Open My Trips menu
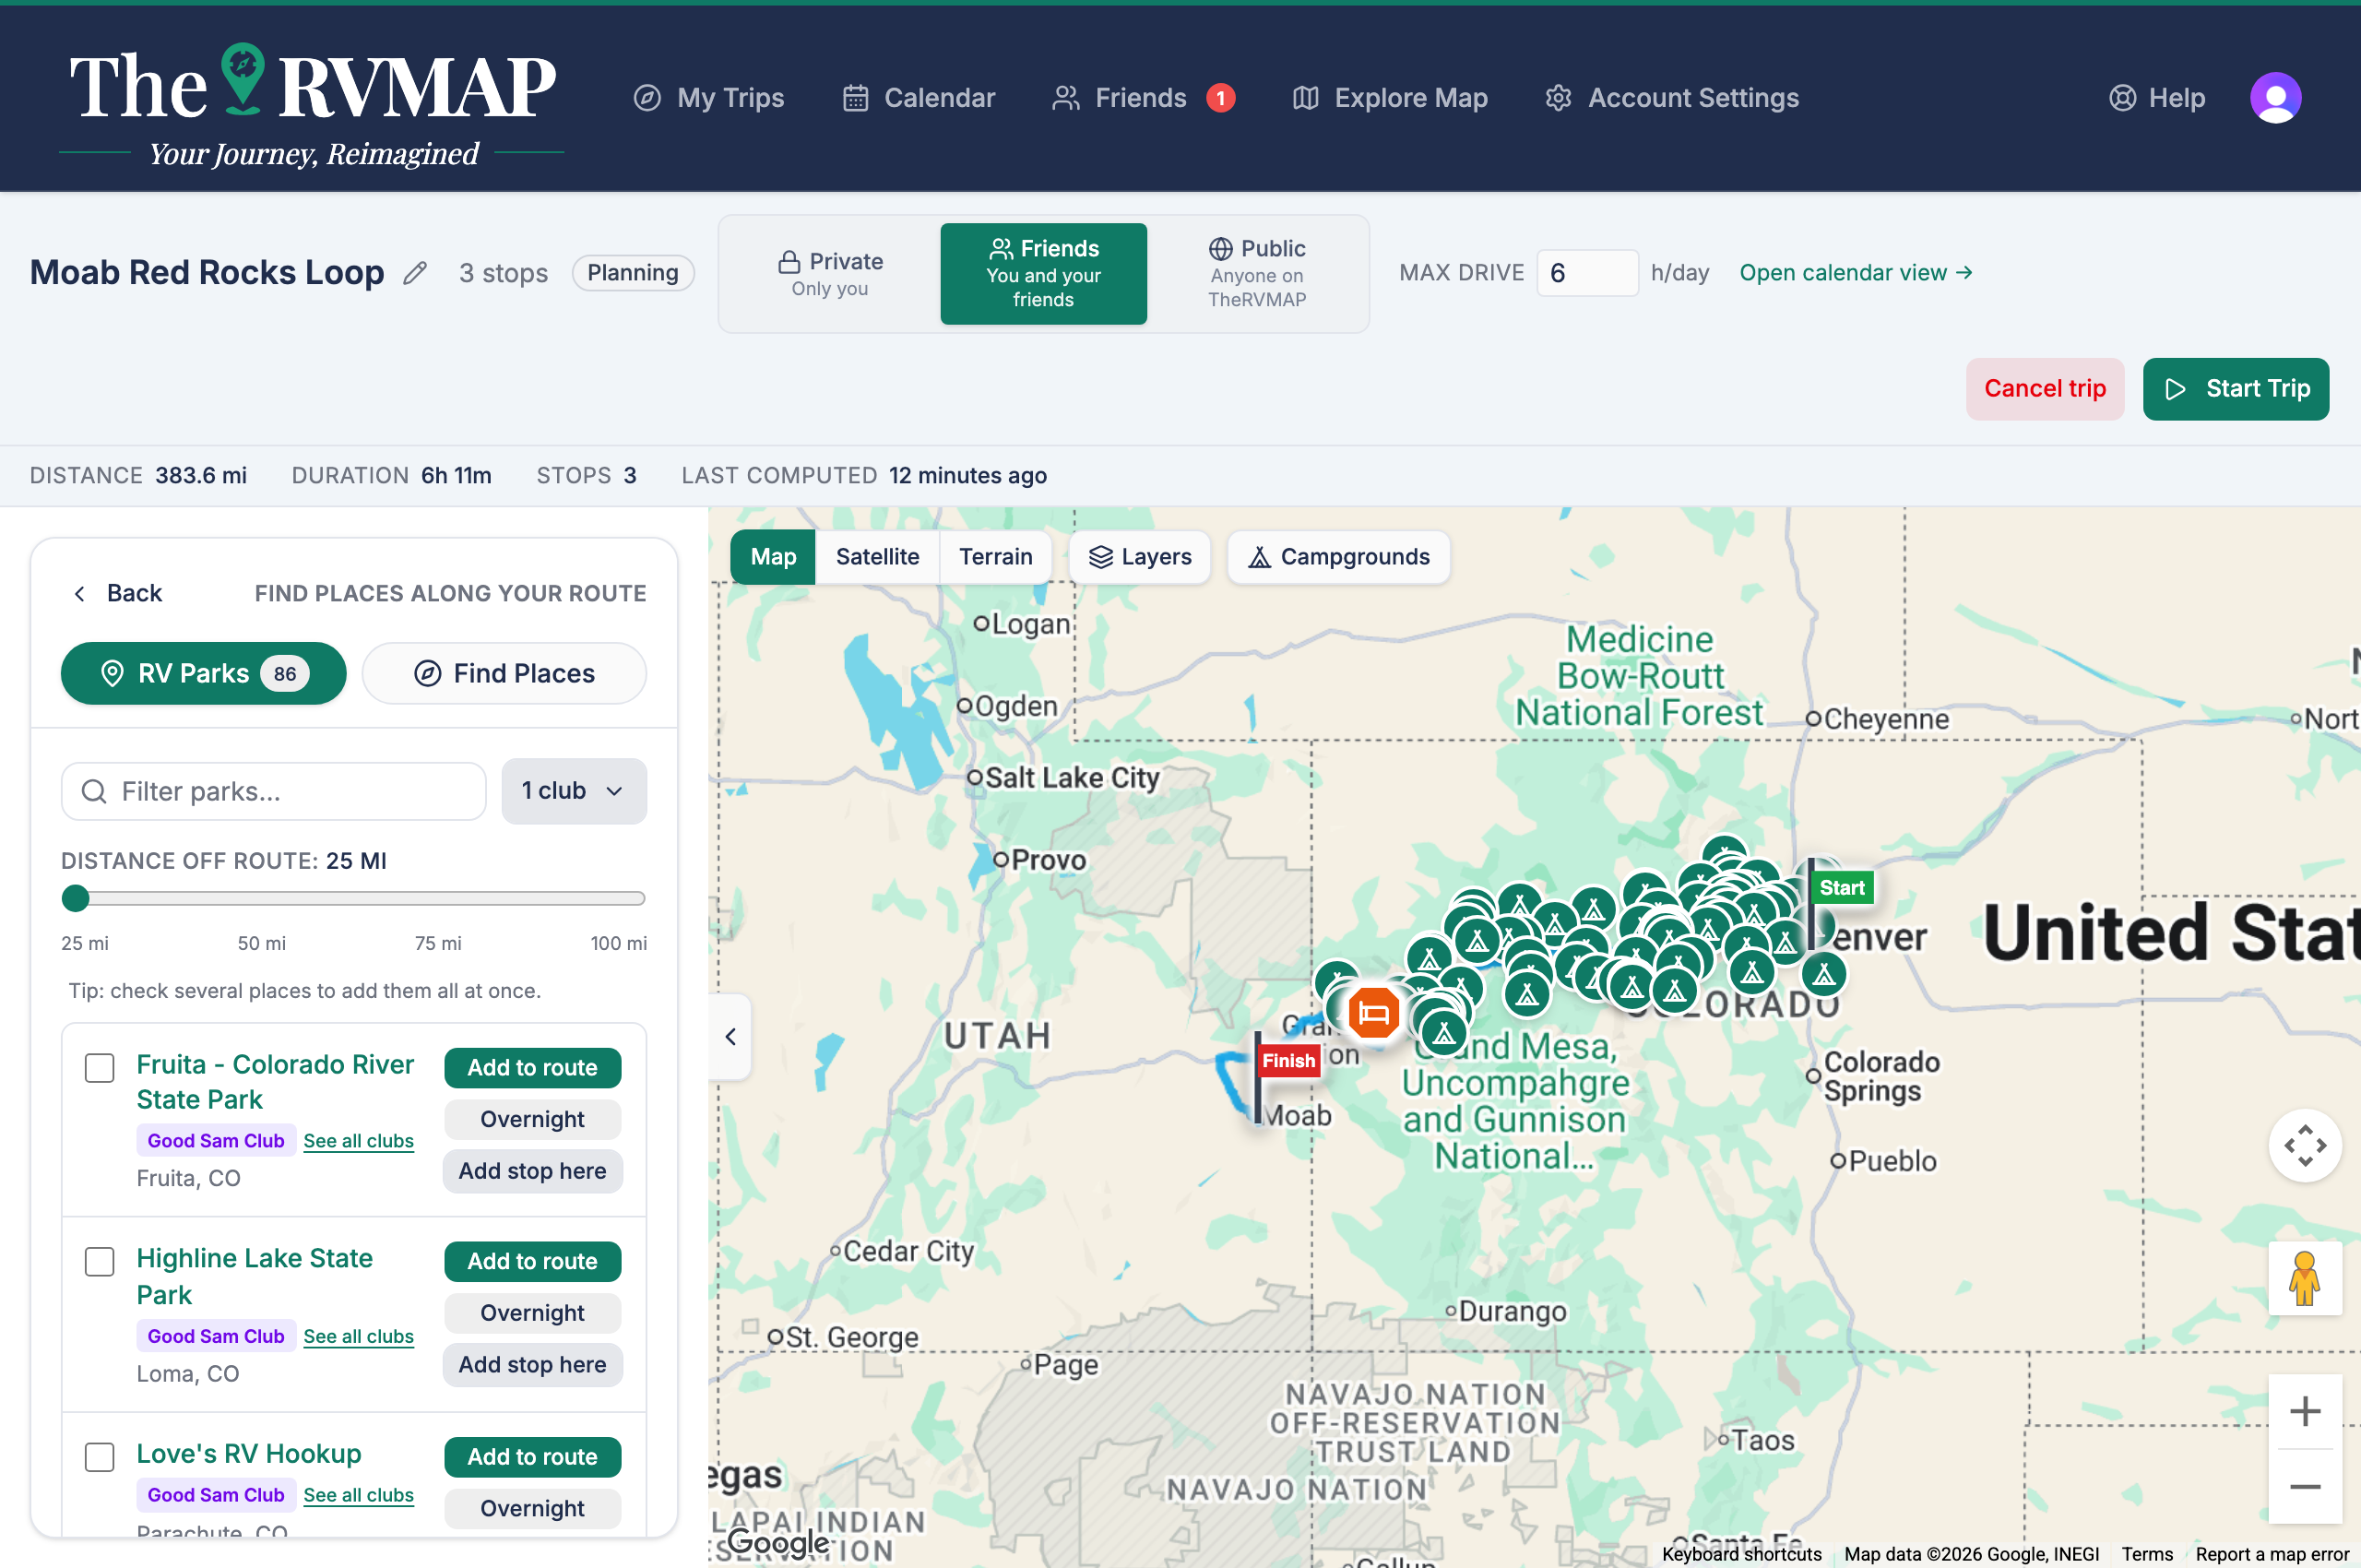The width and height of the screenshot is (2361, 1568). [x=709, y=98]
